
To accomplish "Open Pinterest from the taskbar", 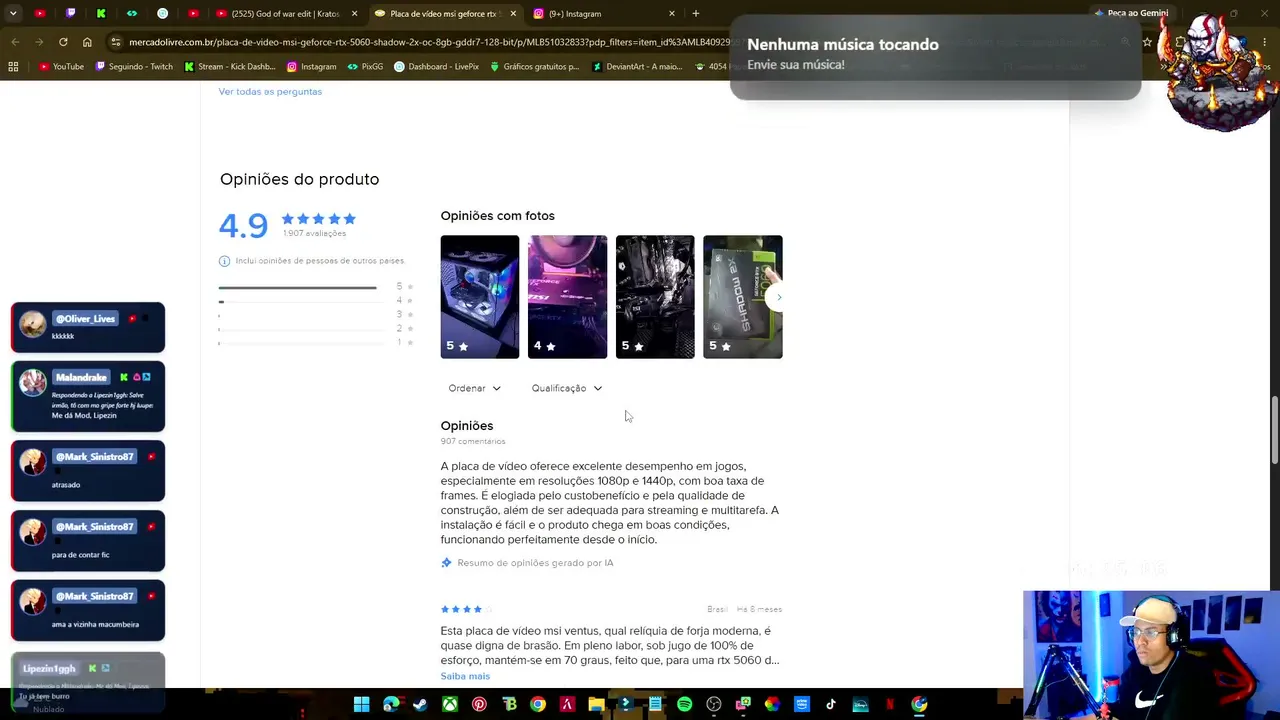I will click(x=479, y=704).
